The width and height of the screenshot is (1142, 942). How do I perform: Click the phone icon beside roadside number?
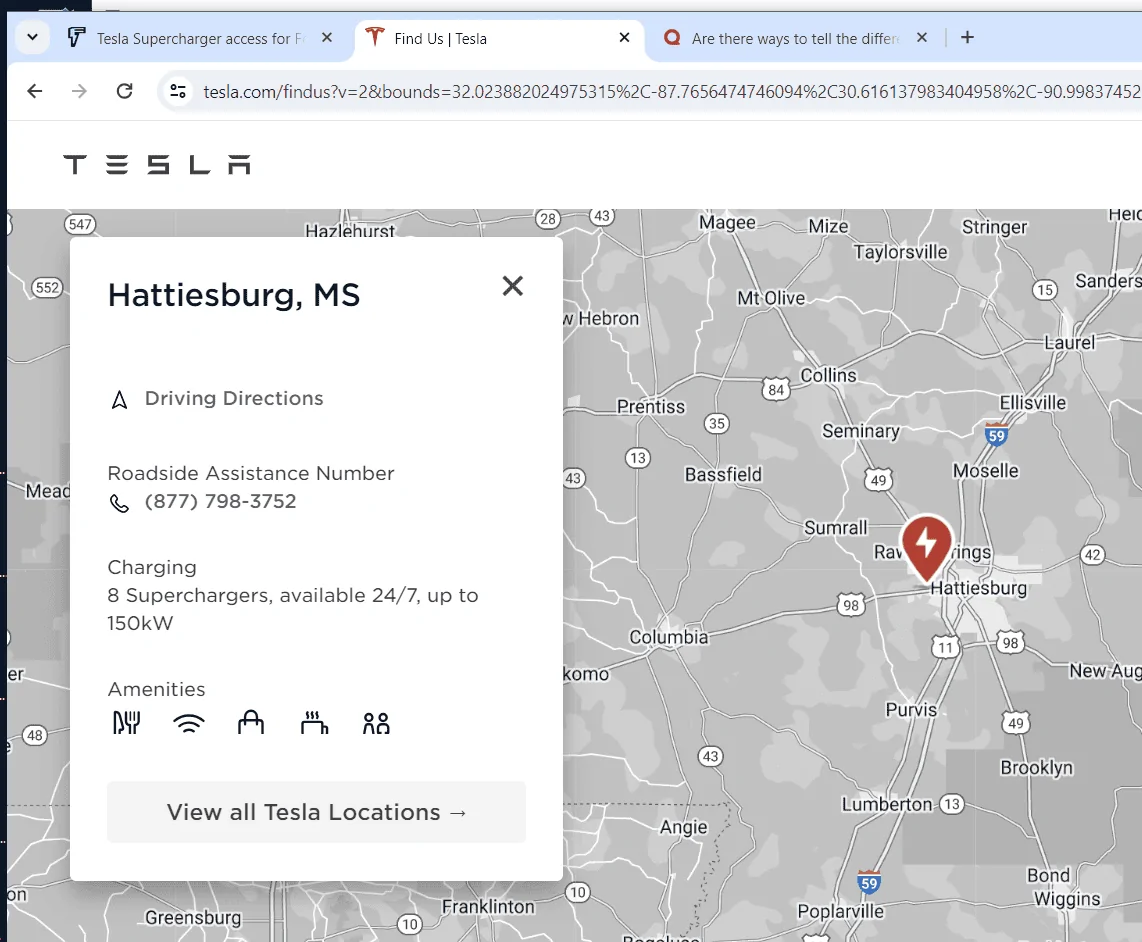tap(119, 503)
